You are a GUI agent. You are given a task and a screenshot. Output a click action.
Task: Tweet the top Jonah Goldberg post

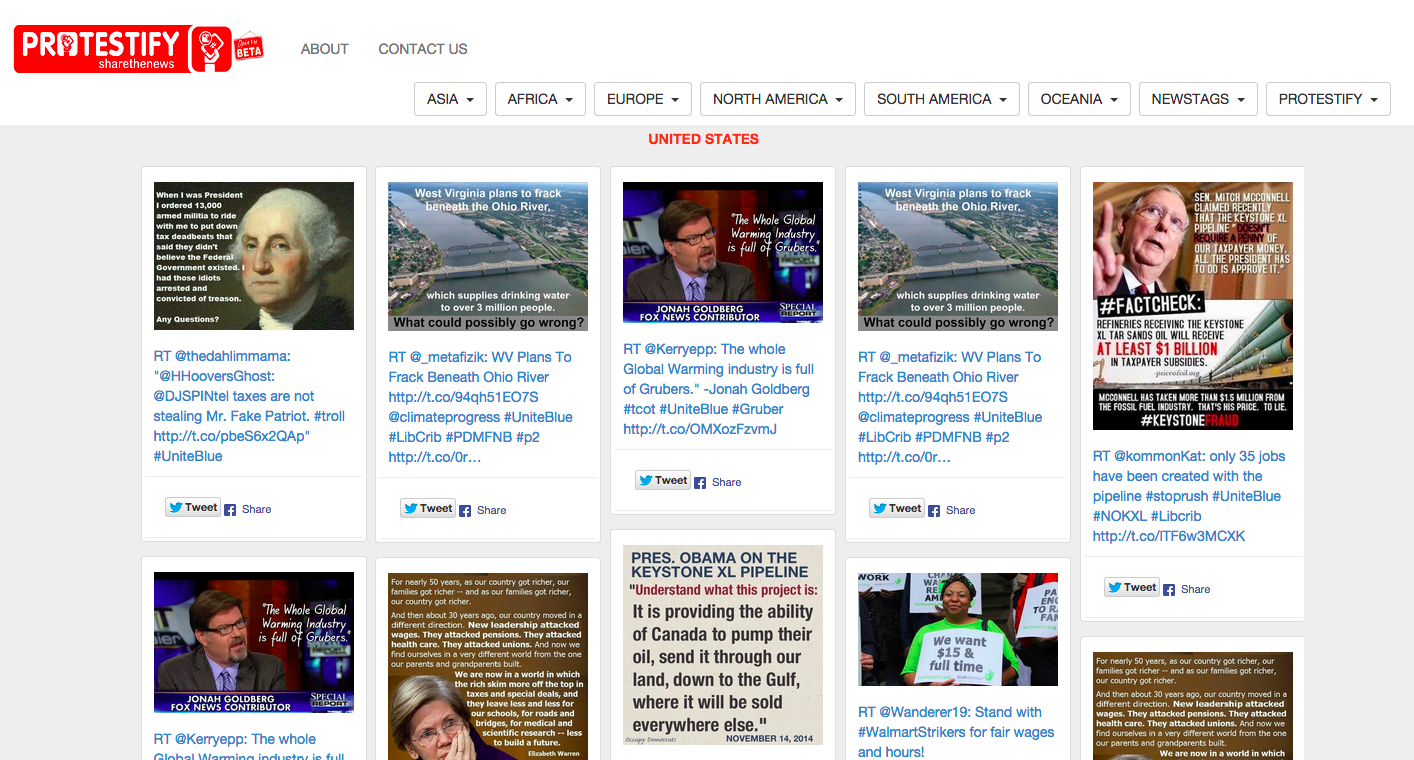click(x=663, y=481)
